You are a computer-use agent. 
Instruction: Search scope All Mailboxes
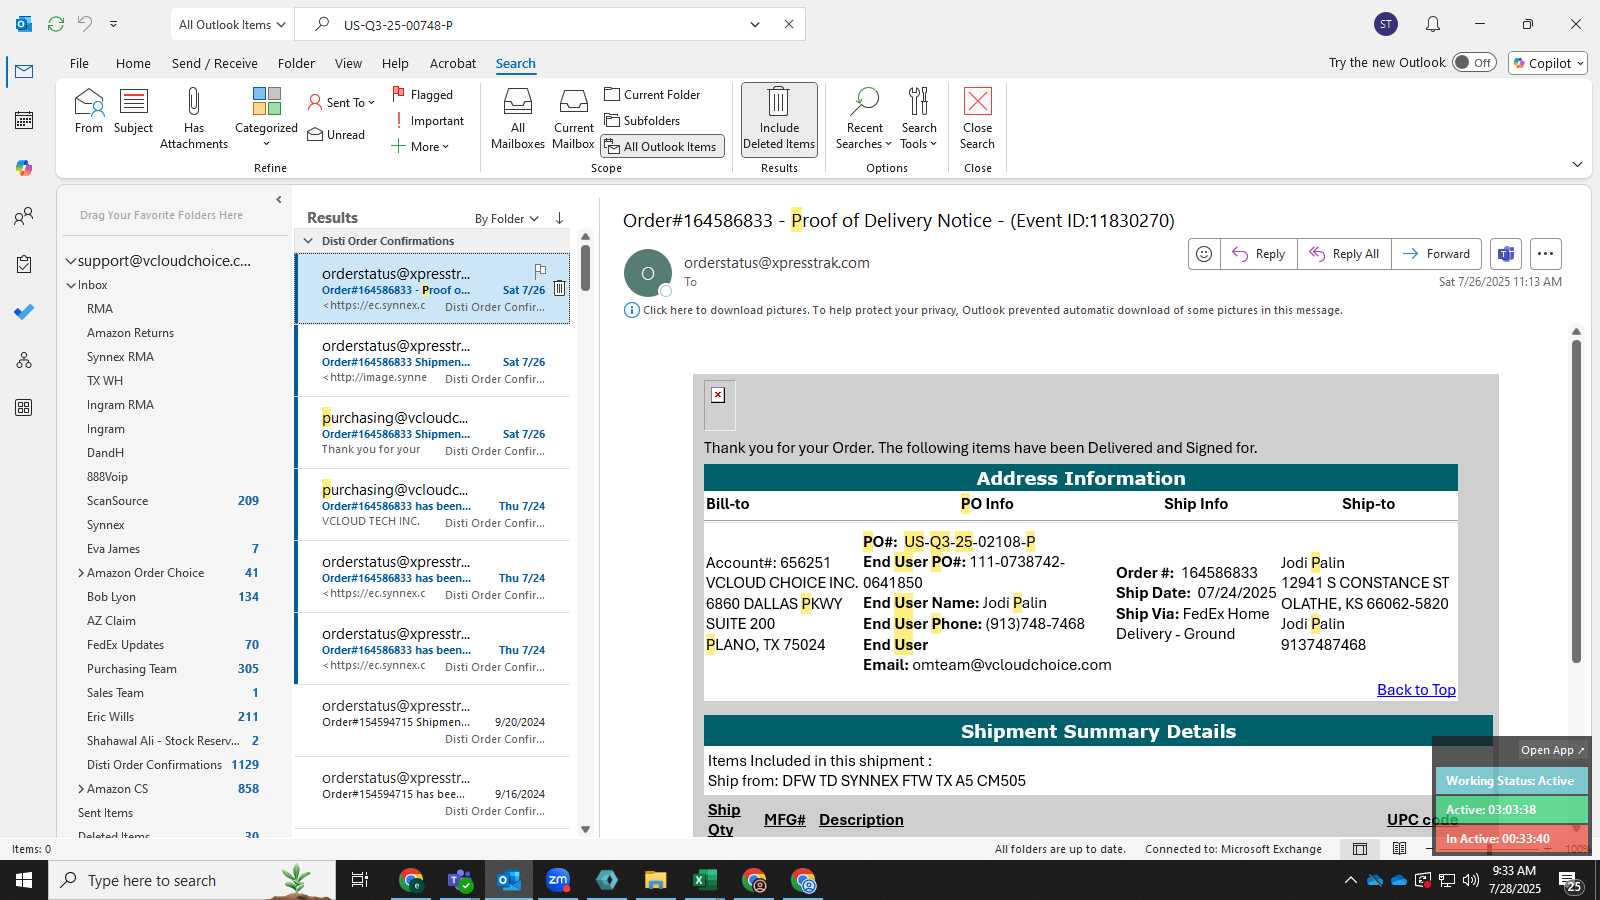518,118
